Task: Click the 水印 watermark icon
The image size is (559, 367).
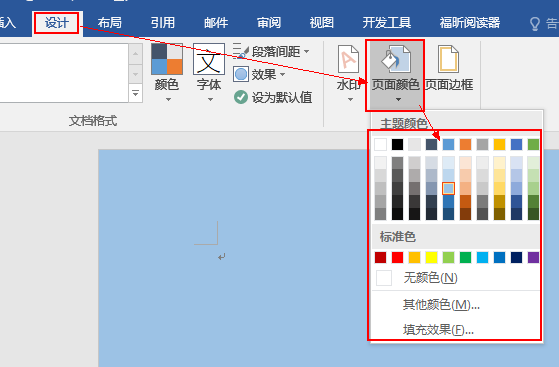Action: [x=348, y=59]
